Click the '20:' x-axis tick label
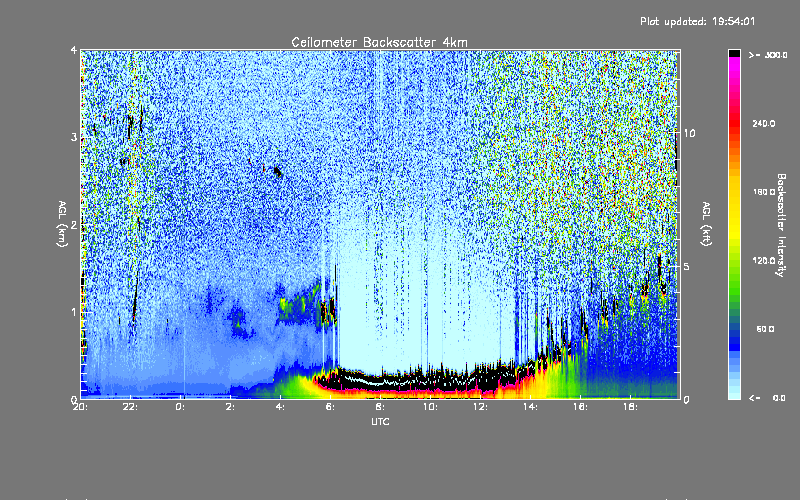Image resolution: width=800 pixels, height=500 pixels. click(x=81, y=407)
